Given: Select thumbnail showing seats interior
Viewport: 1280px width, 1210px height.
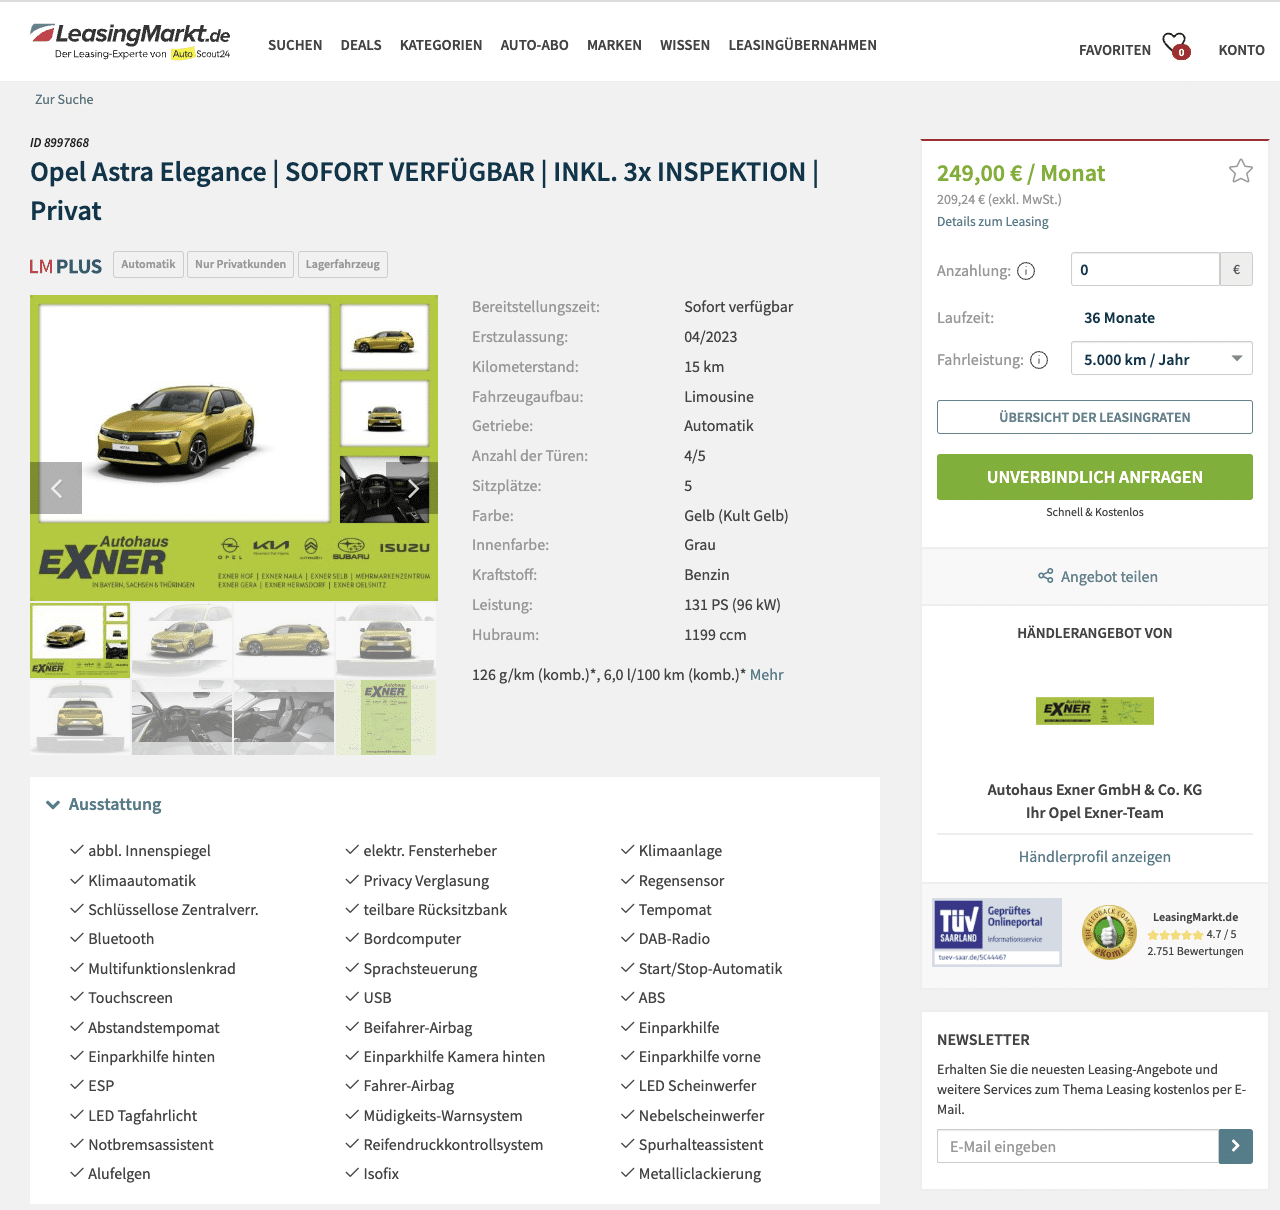Looking at the screenshot, I should [284, 717].
